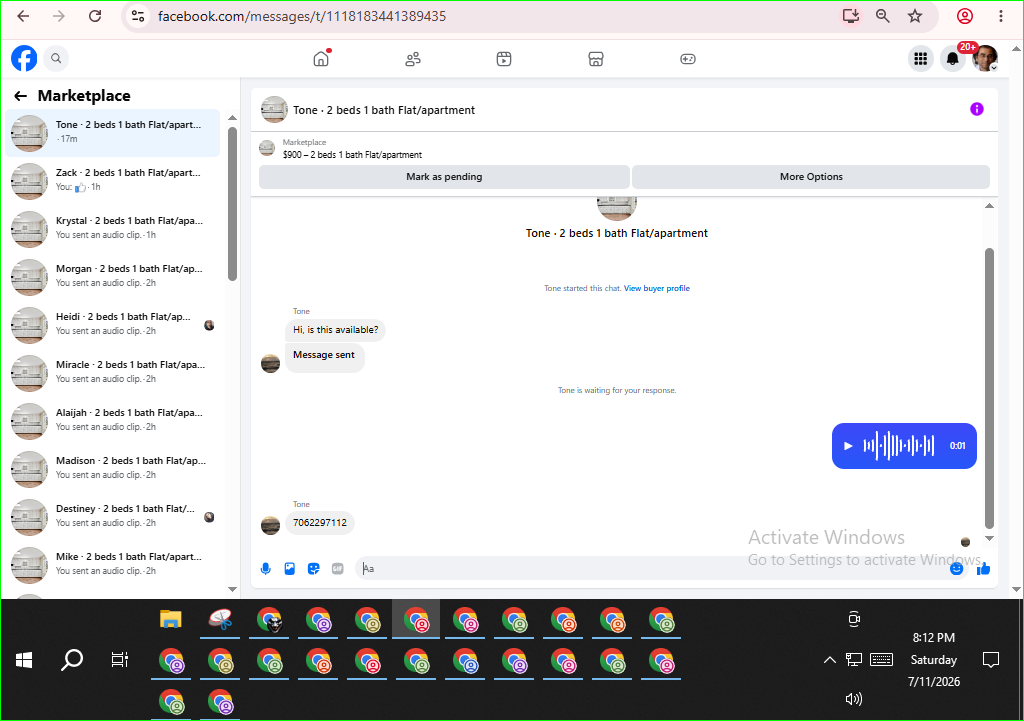Screen dimensions: 1024x721
Task: Open the Zack conversation
Action: 113,181
